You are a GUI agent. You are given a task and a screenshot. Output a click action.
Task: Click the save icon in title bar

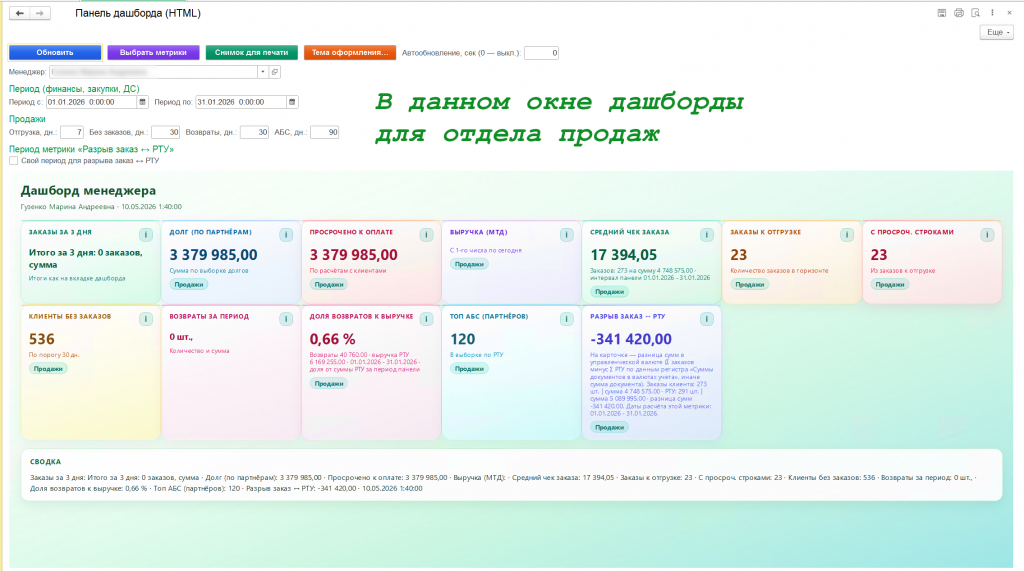pyautogui.click(x=942, y=12)
